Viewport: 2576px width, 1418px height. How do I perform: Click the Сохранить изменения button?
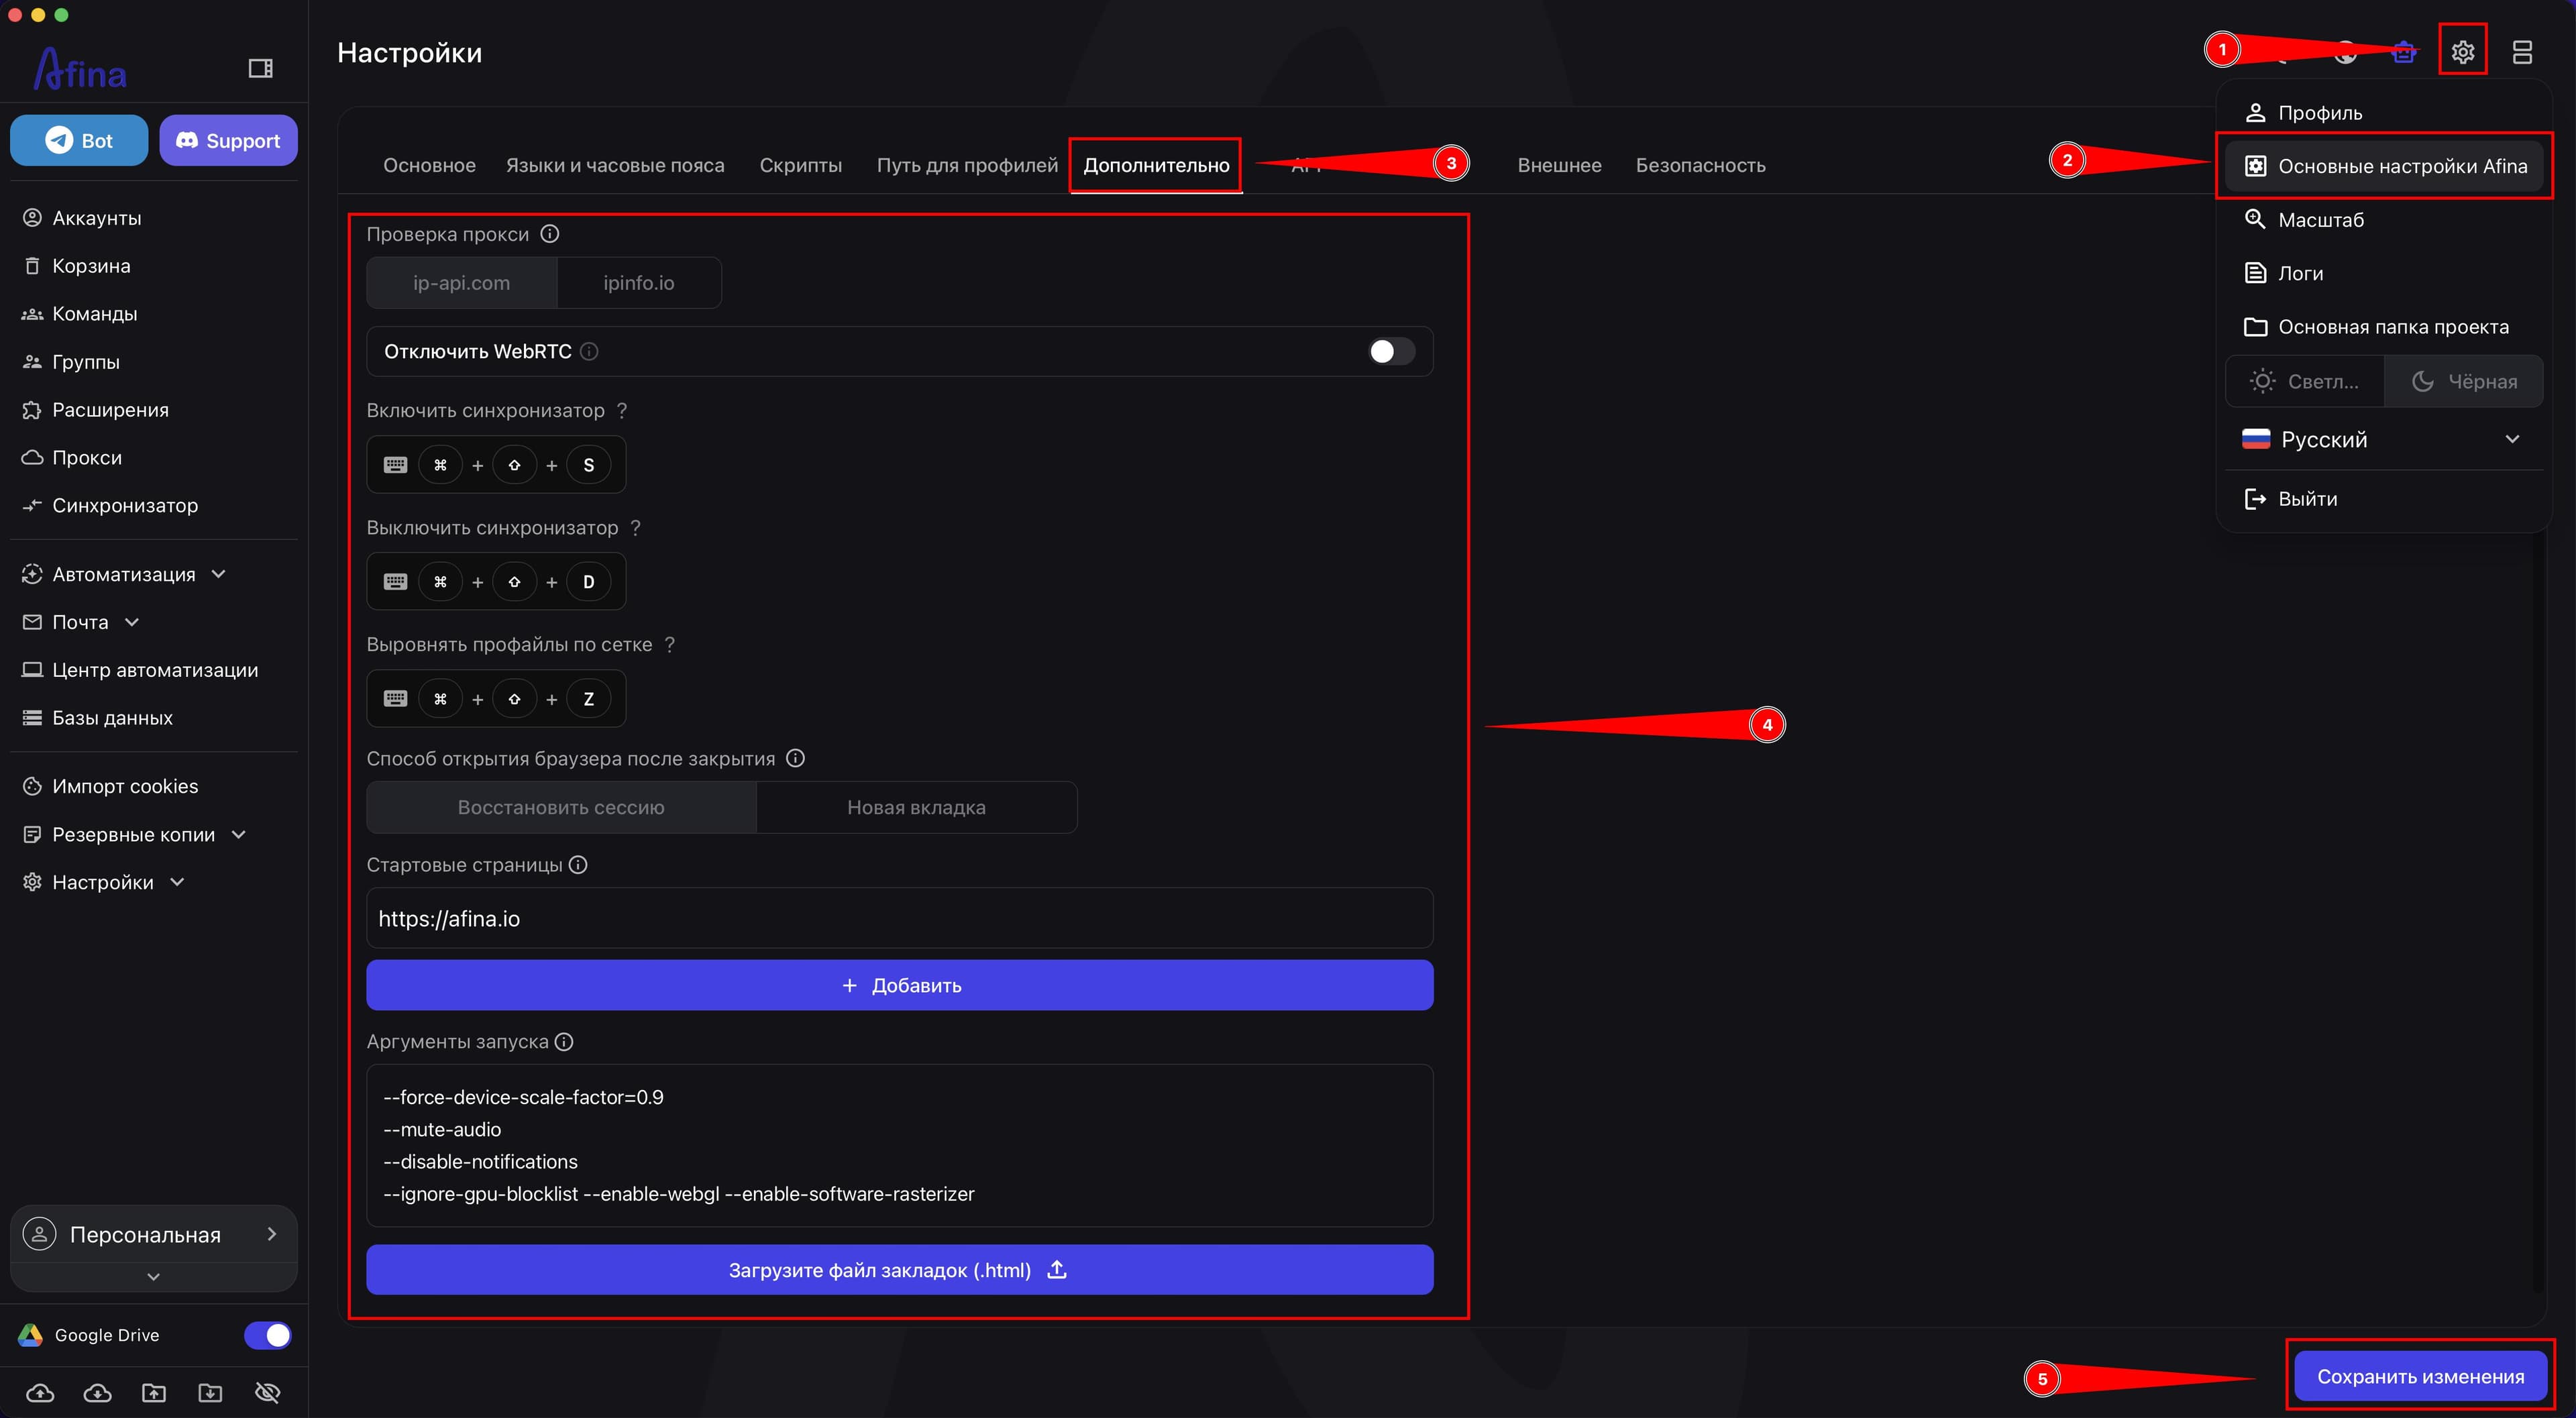coord(2420,1376)
